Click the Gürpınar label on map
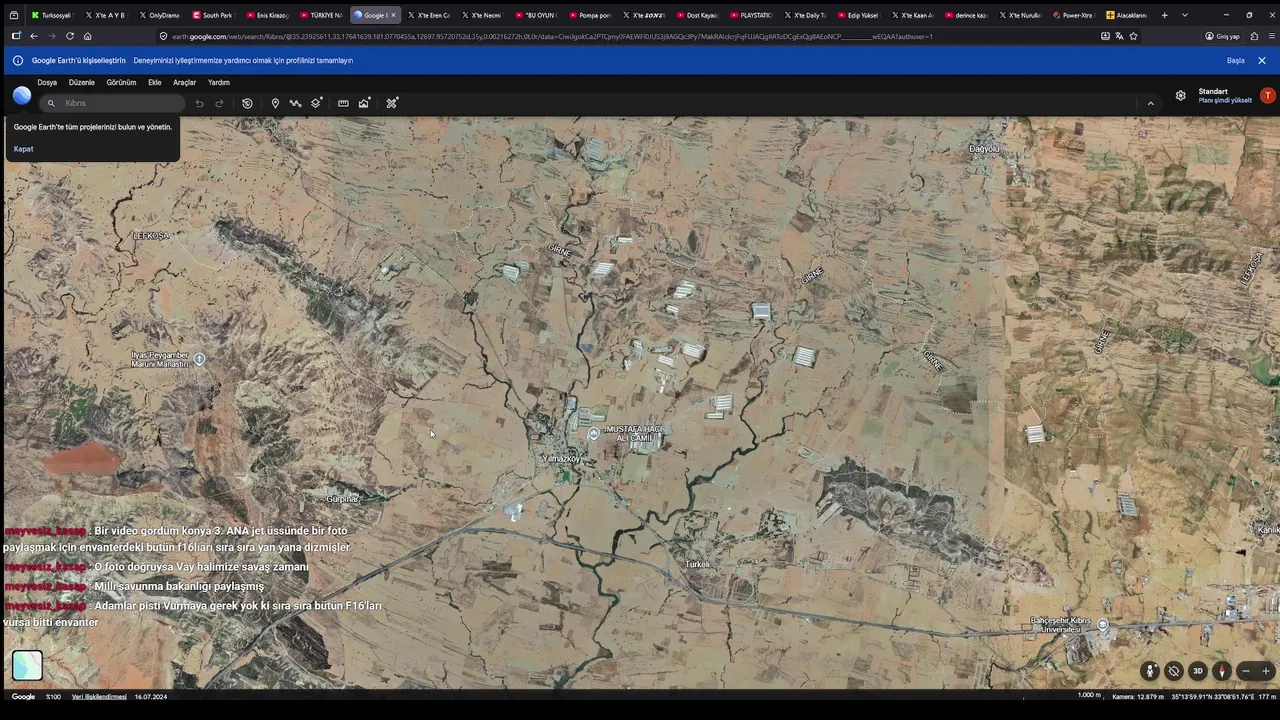The width and height of the screenshot is (1280, 720). (343, 499)
